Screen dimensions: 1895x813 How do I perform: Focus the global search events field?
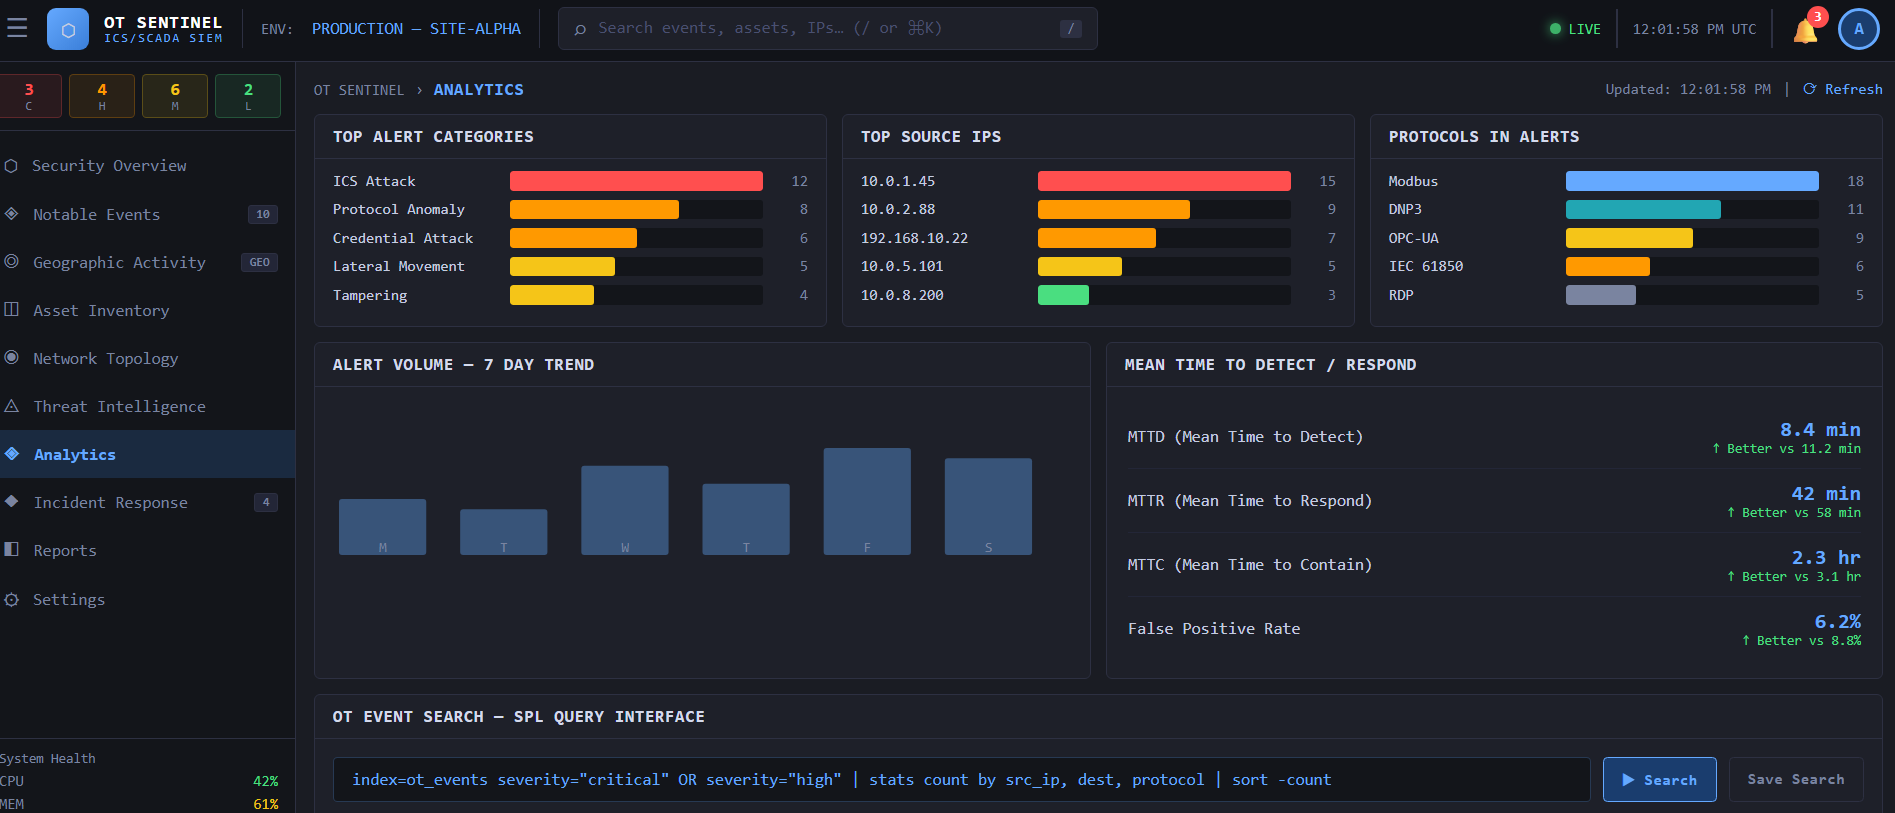pos(827,29)
